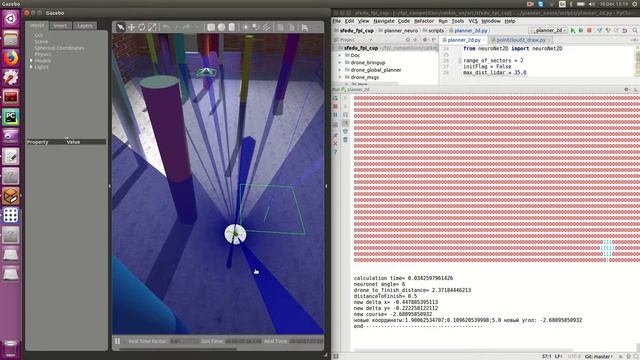Pin the Run tab
640x360 pixels.
[336, 135]
